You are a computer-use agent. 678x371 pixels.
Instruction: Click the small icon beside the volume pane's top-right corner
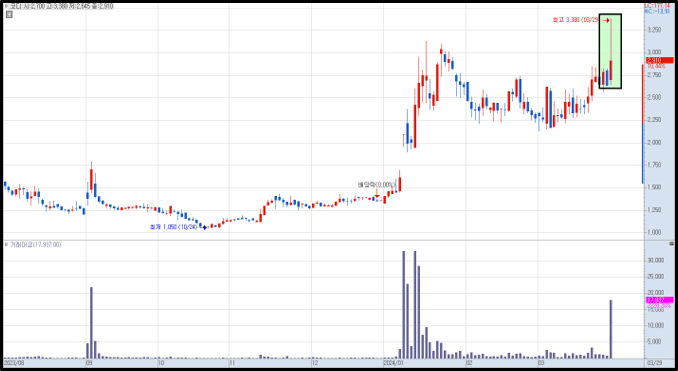coord(671,244)
